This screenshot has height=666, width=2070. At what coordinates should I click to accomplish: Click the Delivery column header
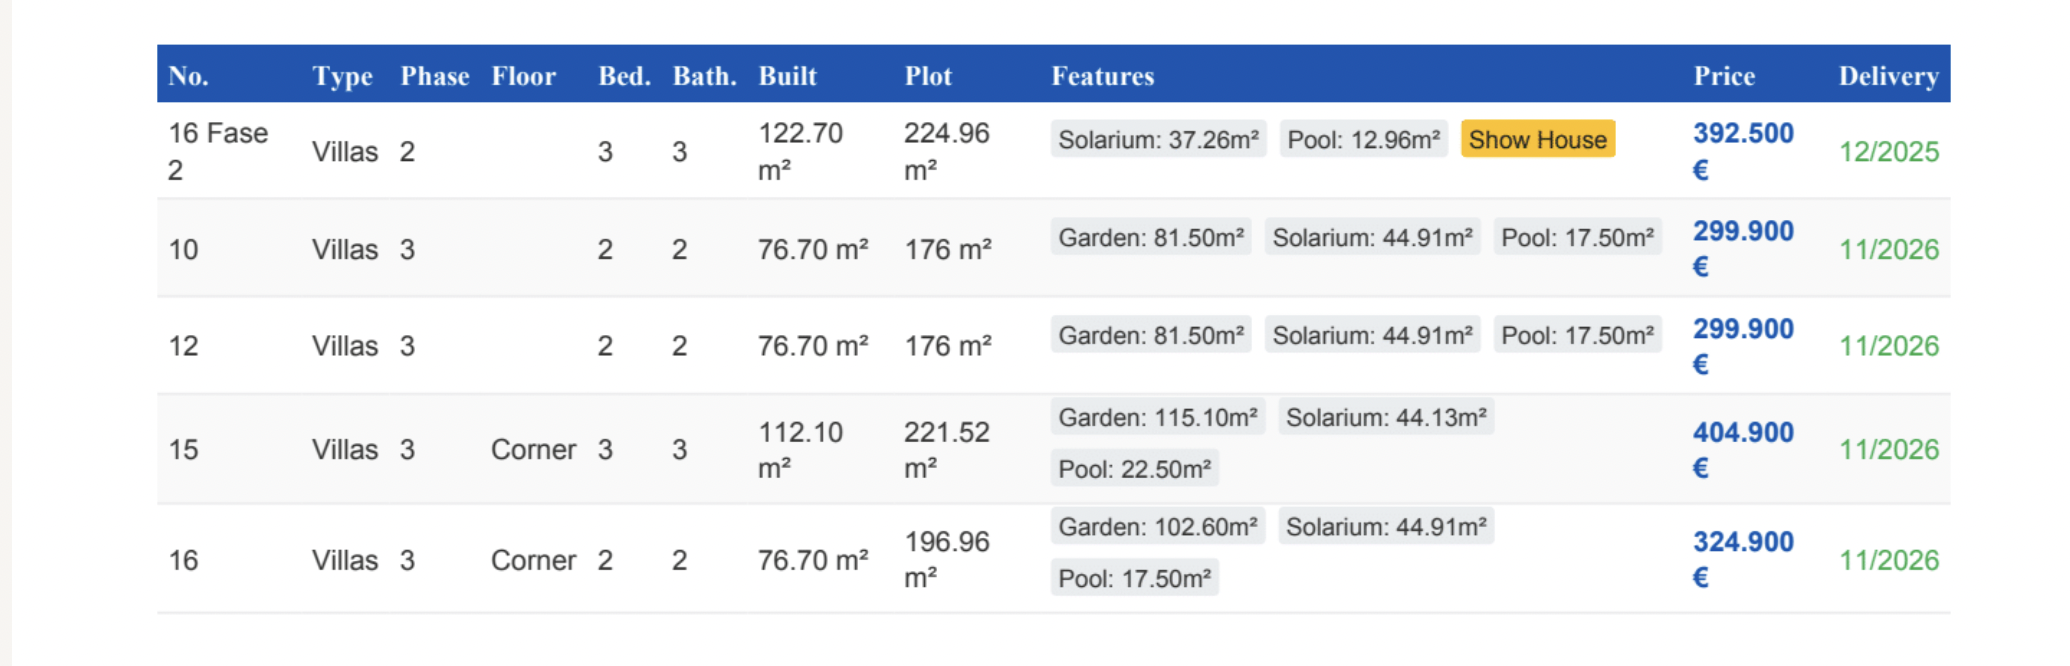pyautogui.click(x=1888, y=76)
